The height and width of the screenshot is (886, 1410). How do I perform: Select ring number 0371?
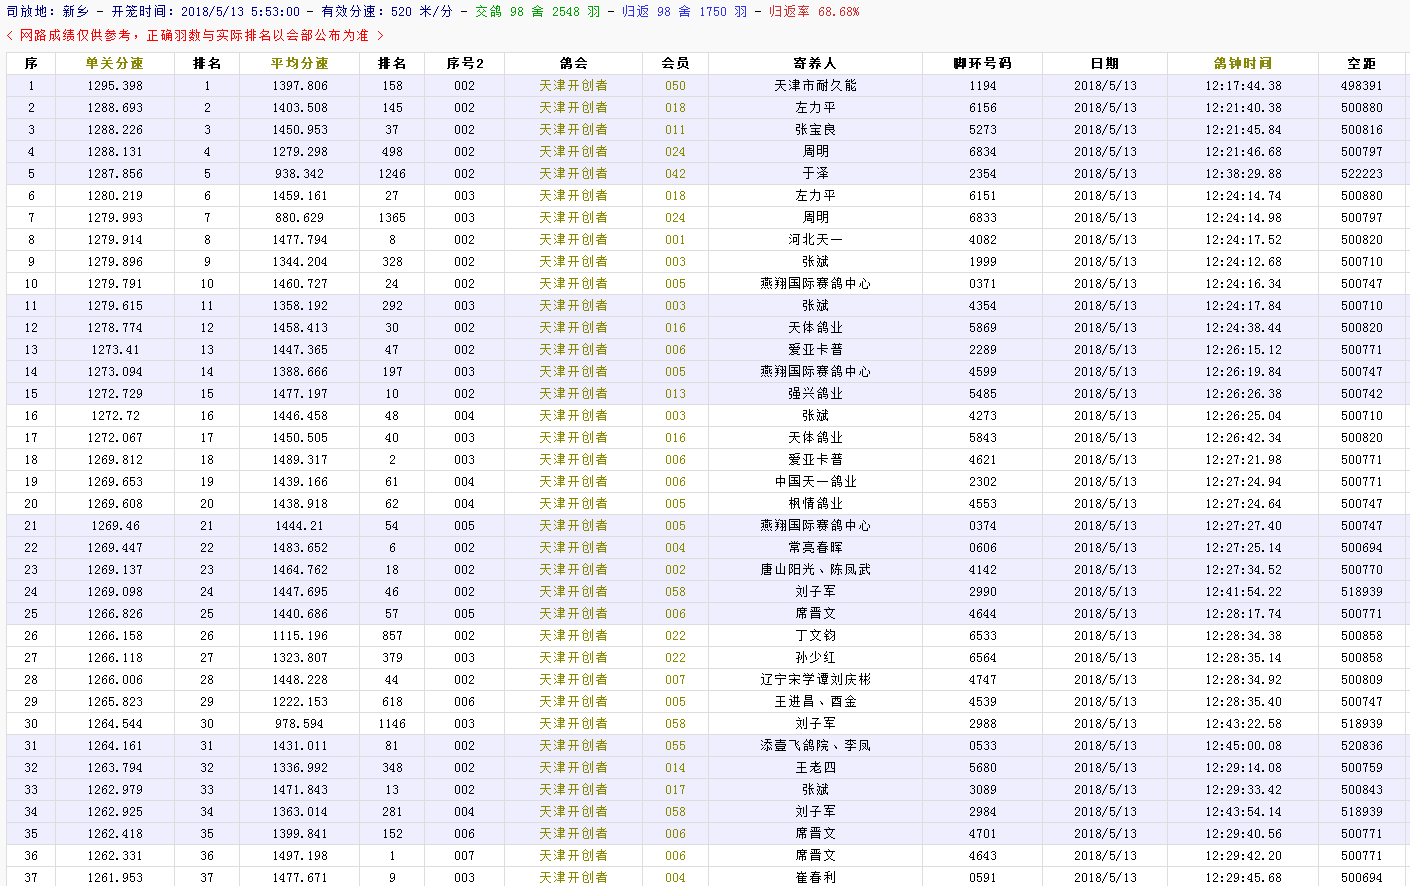click(x=982, y=284)
